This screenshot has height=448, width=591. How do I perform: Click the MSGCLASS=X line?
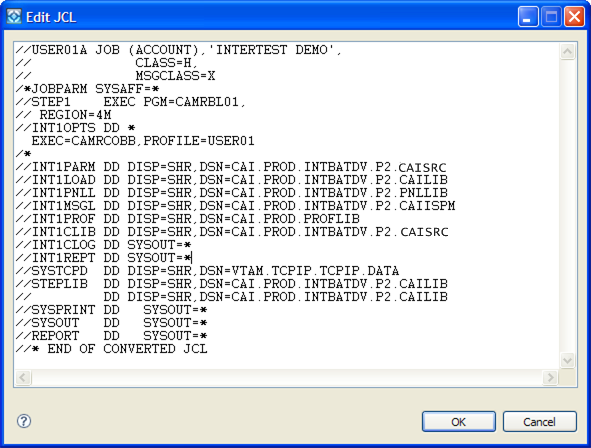coord(115,76)
